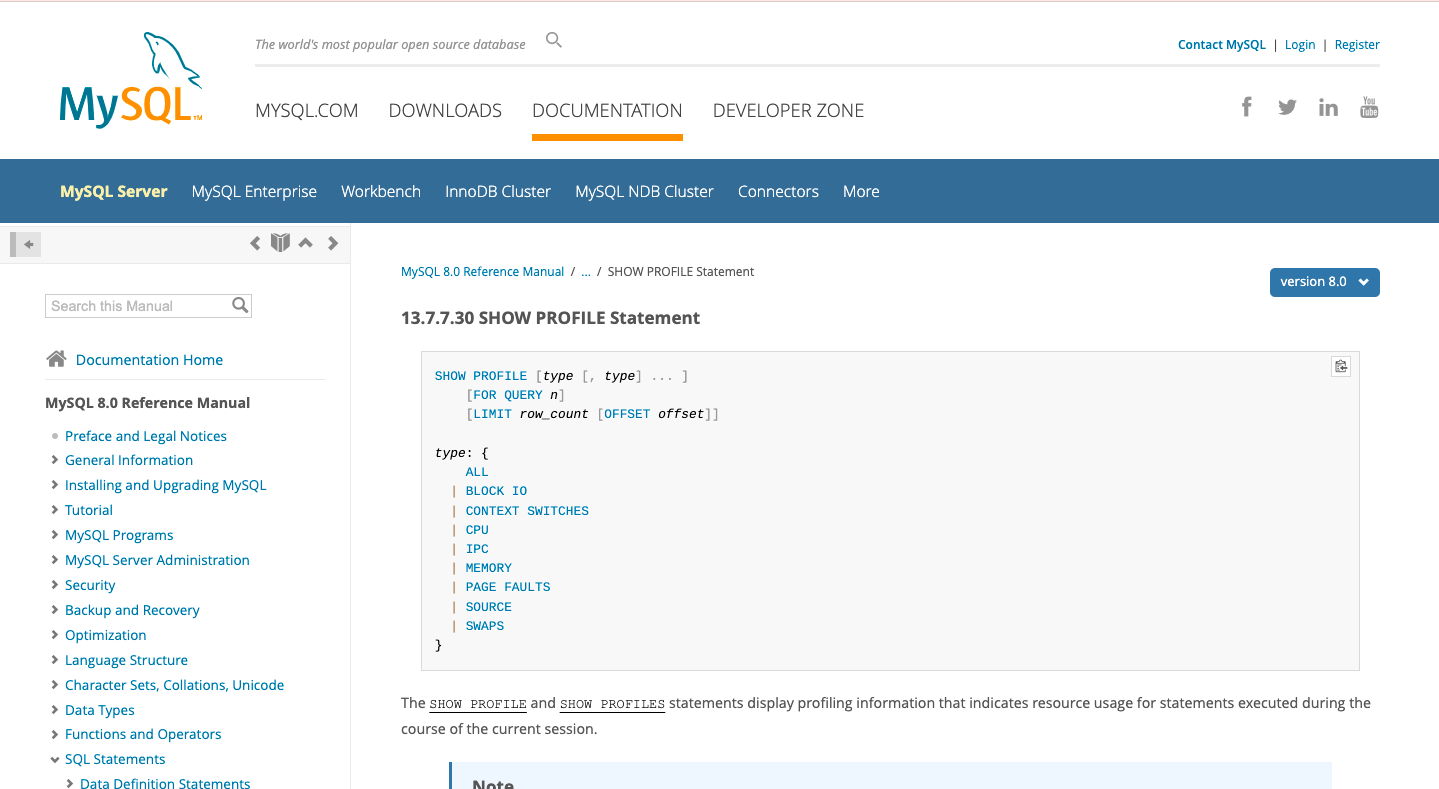The width and height of the screenshot is (1439, 789).
Task: Submit the manual search magnifier icon
Action: pyautogui.click(x=240, y=305)
